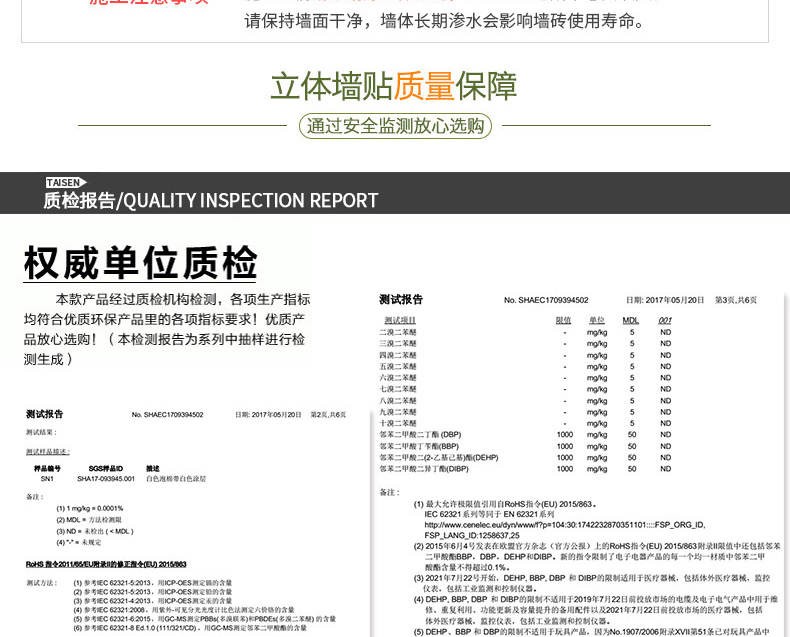Click the 001 column header
The image size is (790, 637).
(665, 320)
